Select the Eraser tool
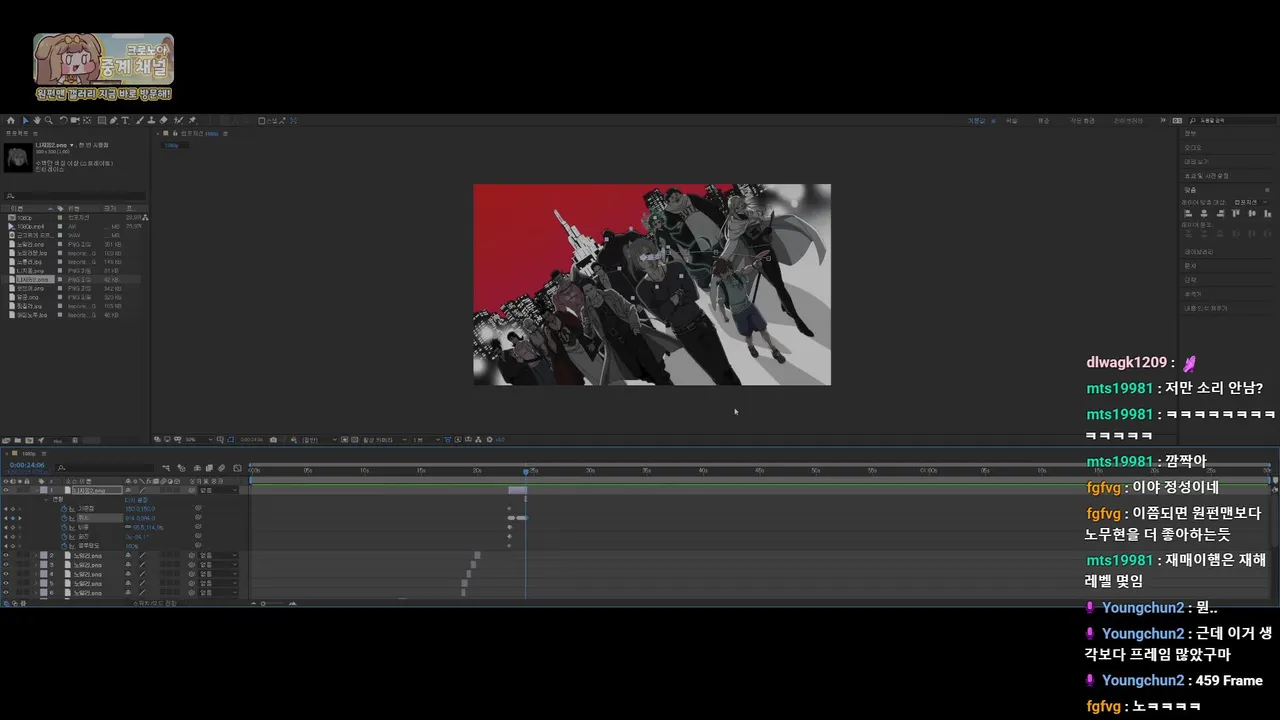The height and width of the screenshot is (720, 1280). [163, 120]
